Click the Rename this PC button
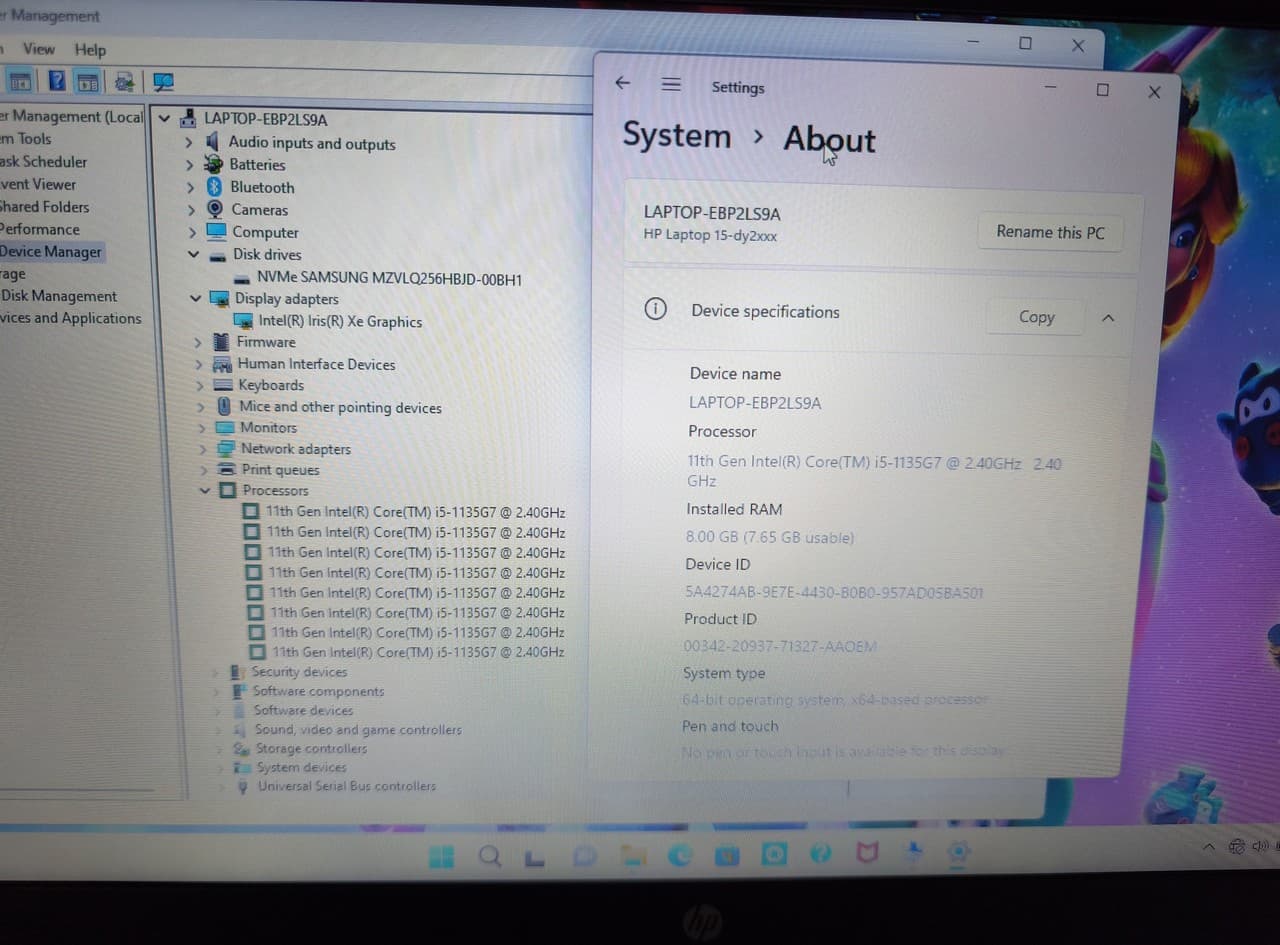The width and height of the screenshot is (1280, 945). point(1050,232)
